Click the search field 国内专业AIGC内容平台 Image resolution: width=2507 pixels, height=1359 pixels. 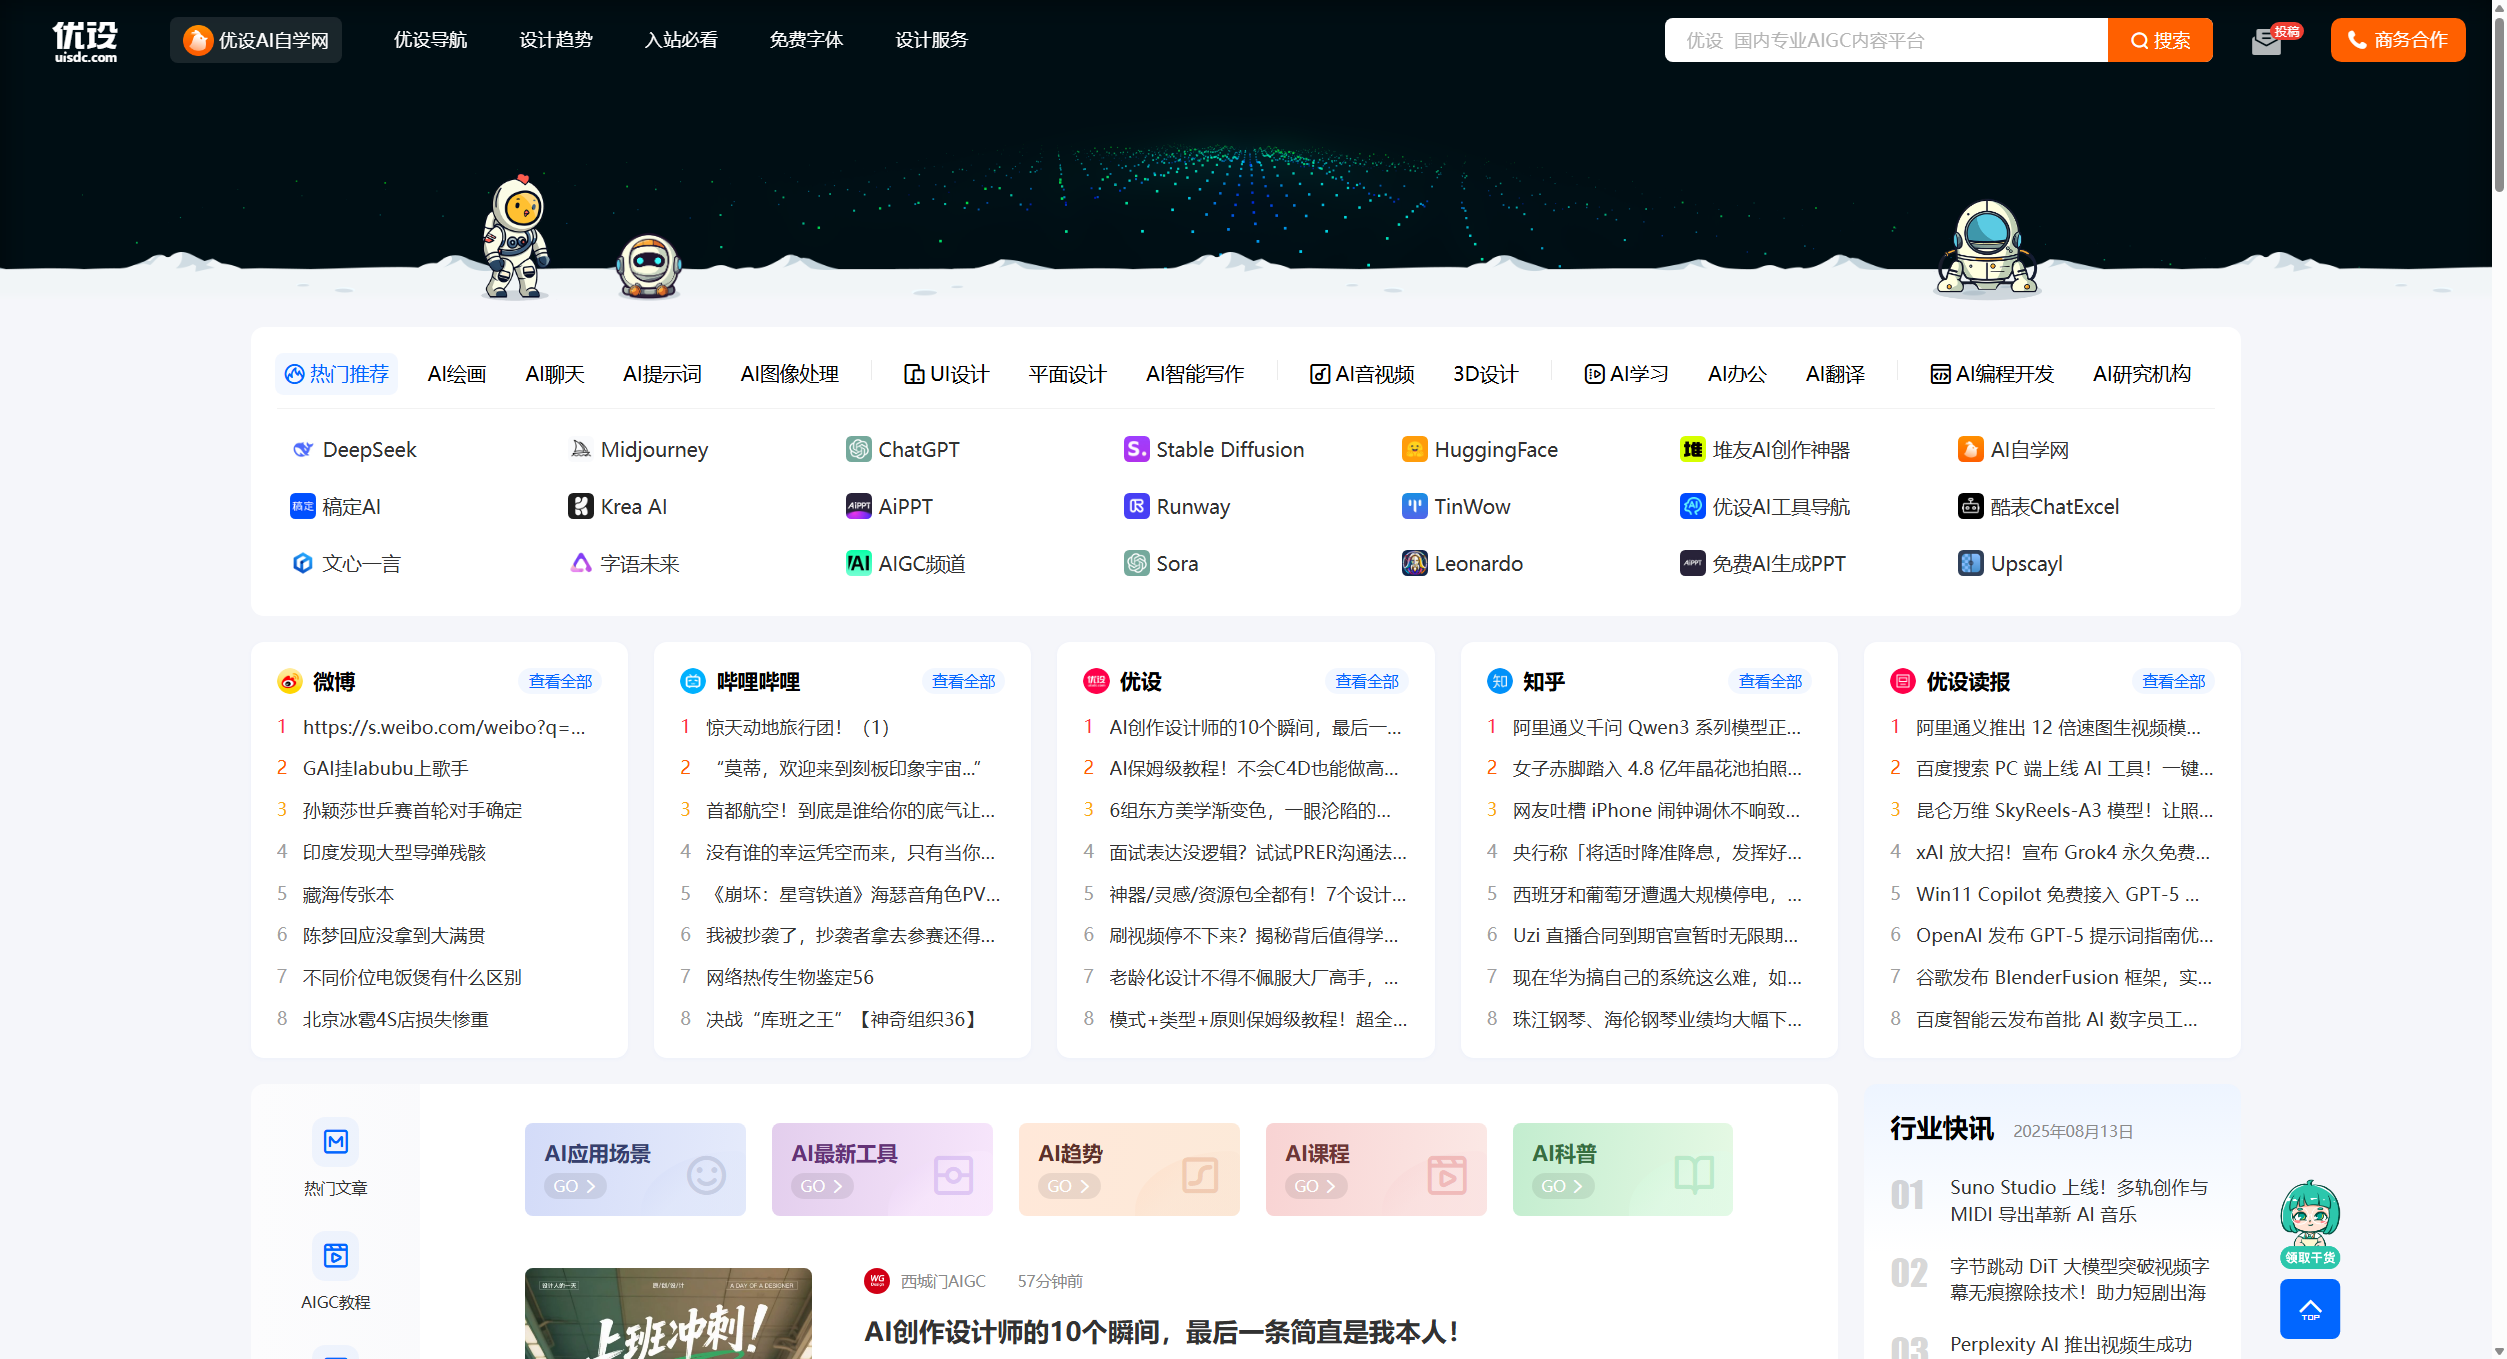point(1885,41)
